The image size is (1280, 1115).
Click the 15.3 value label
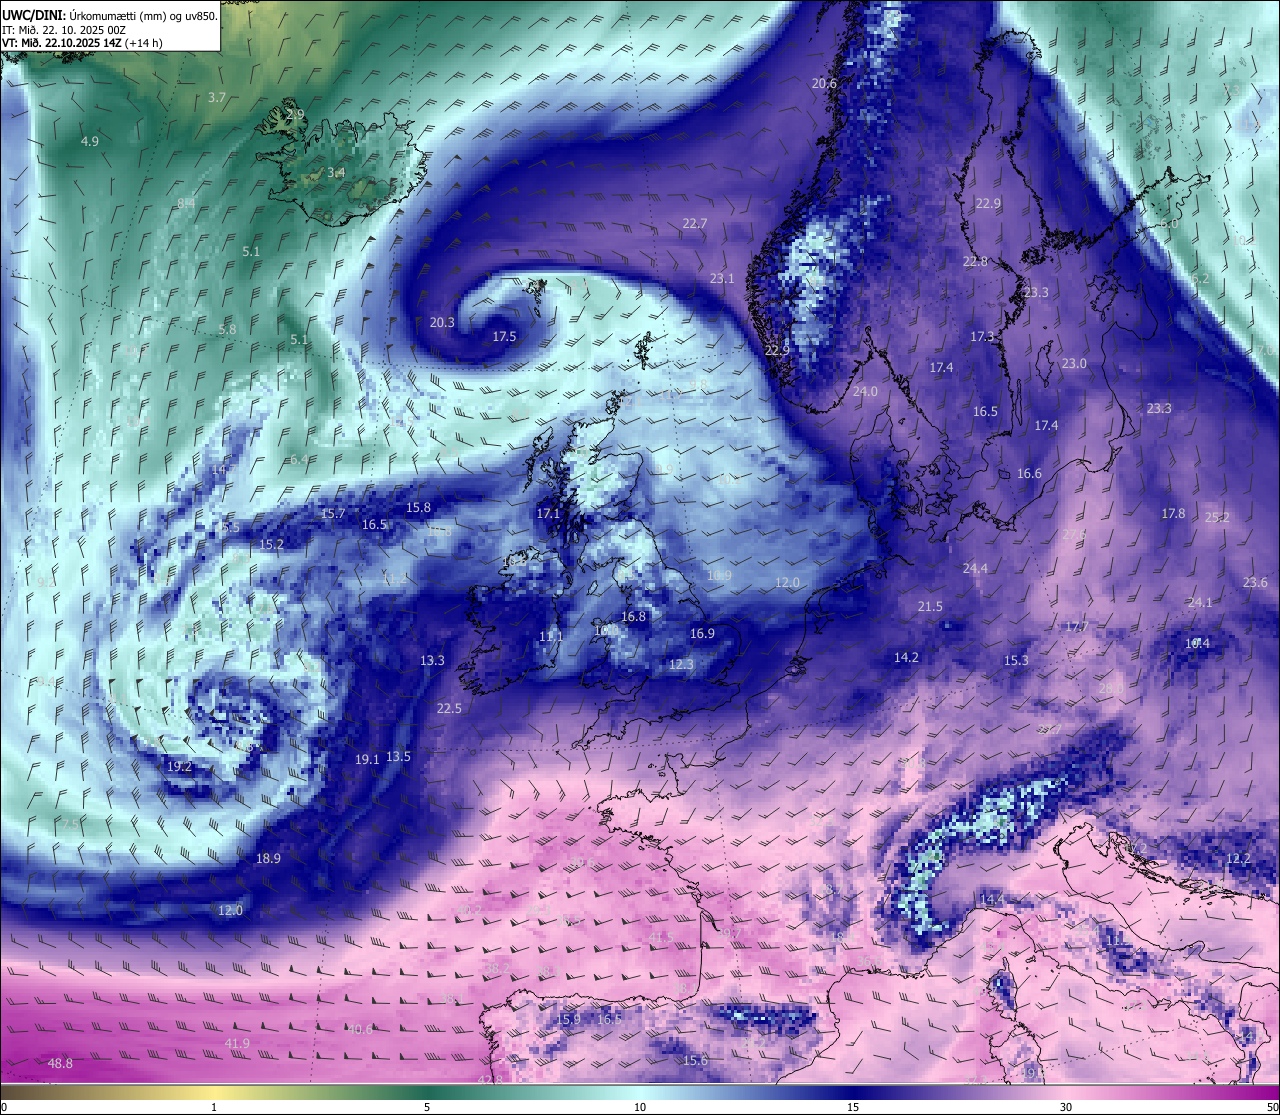click(x=1016, y=661)
